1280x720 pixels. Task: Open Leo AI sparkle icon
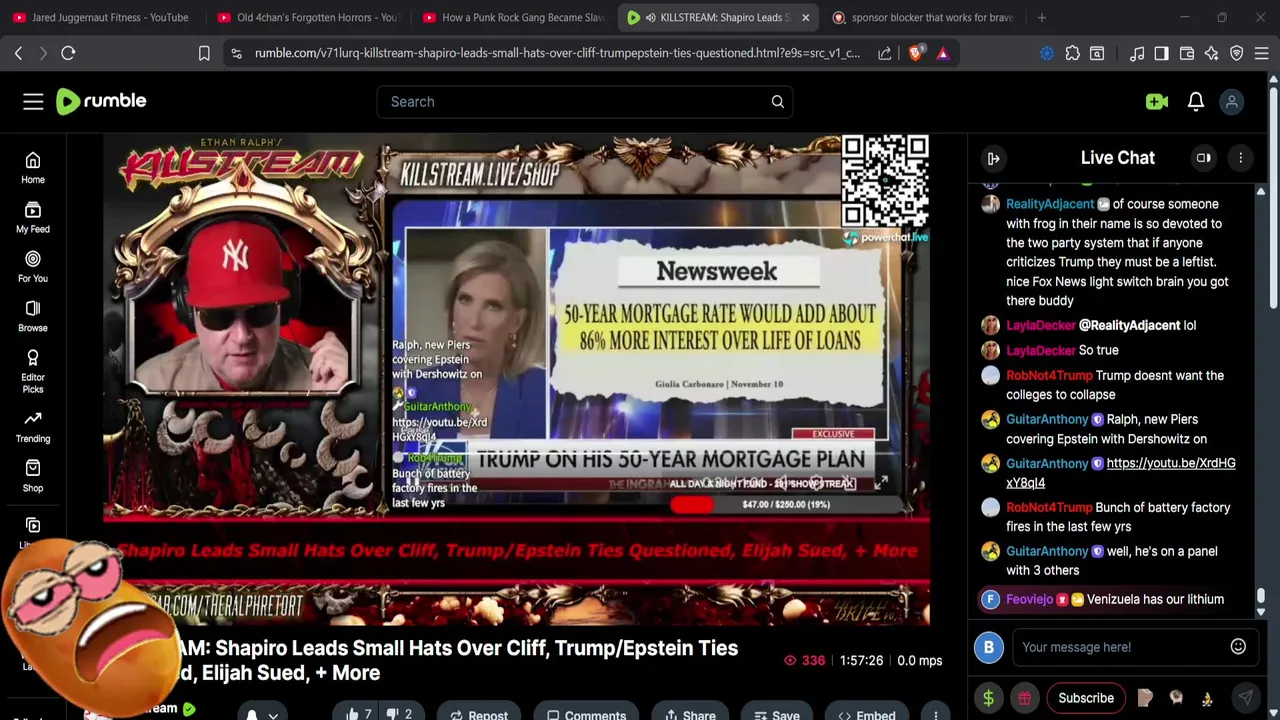tap(1211, 53)
